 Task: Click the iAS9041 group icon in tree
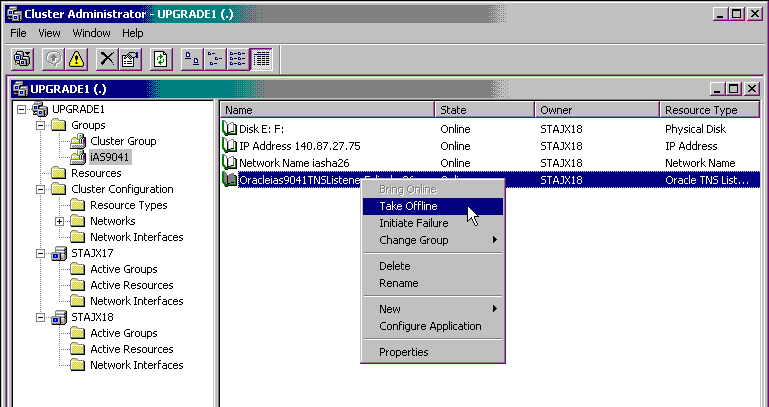tap(78, 157)
